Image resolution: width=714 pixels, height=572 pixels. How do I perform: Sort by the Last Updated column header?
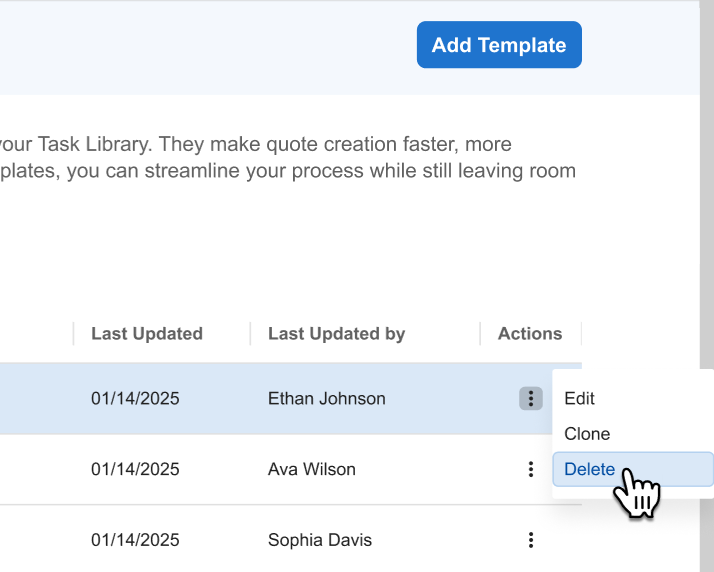pos(147,334)
